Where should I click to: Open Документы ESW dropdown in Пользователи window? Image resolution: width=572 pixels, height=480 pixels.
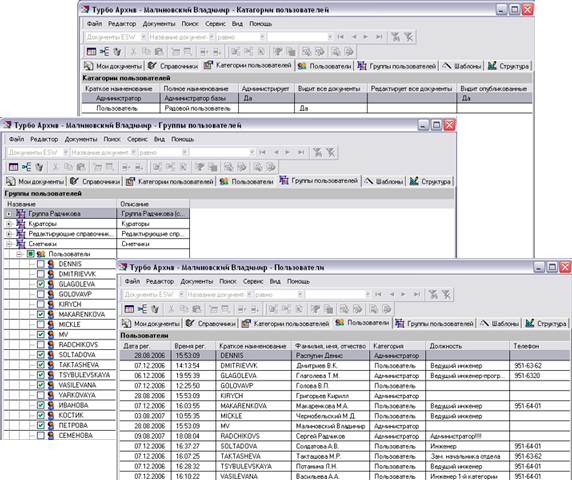[x=181, y=294]
